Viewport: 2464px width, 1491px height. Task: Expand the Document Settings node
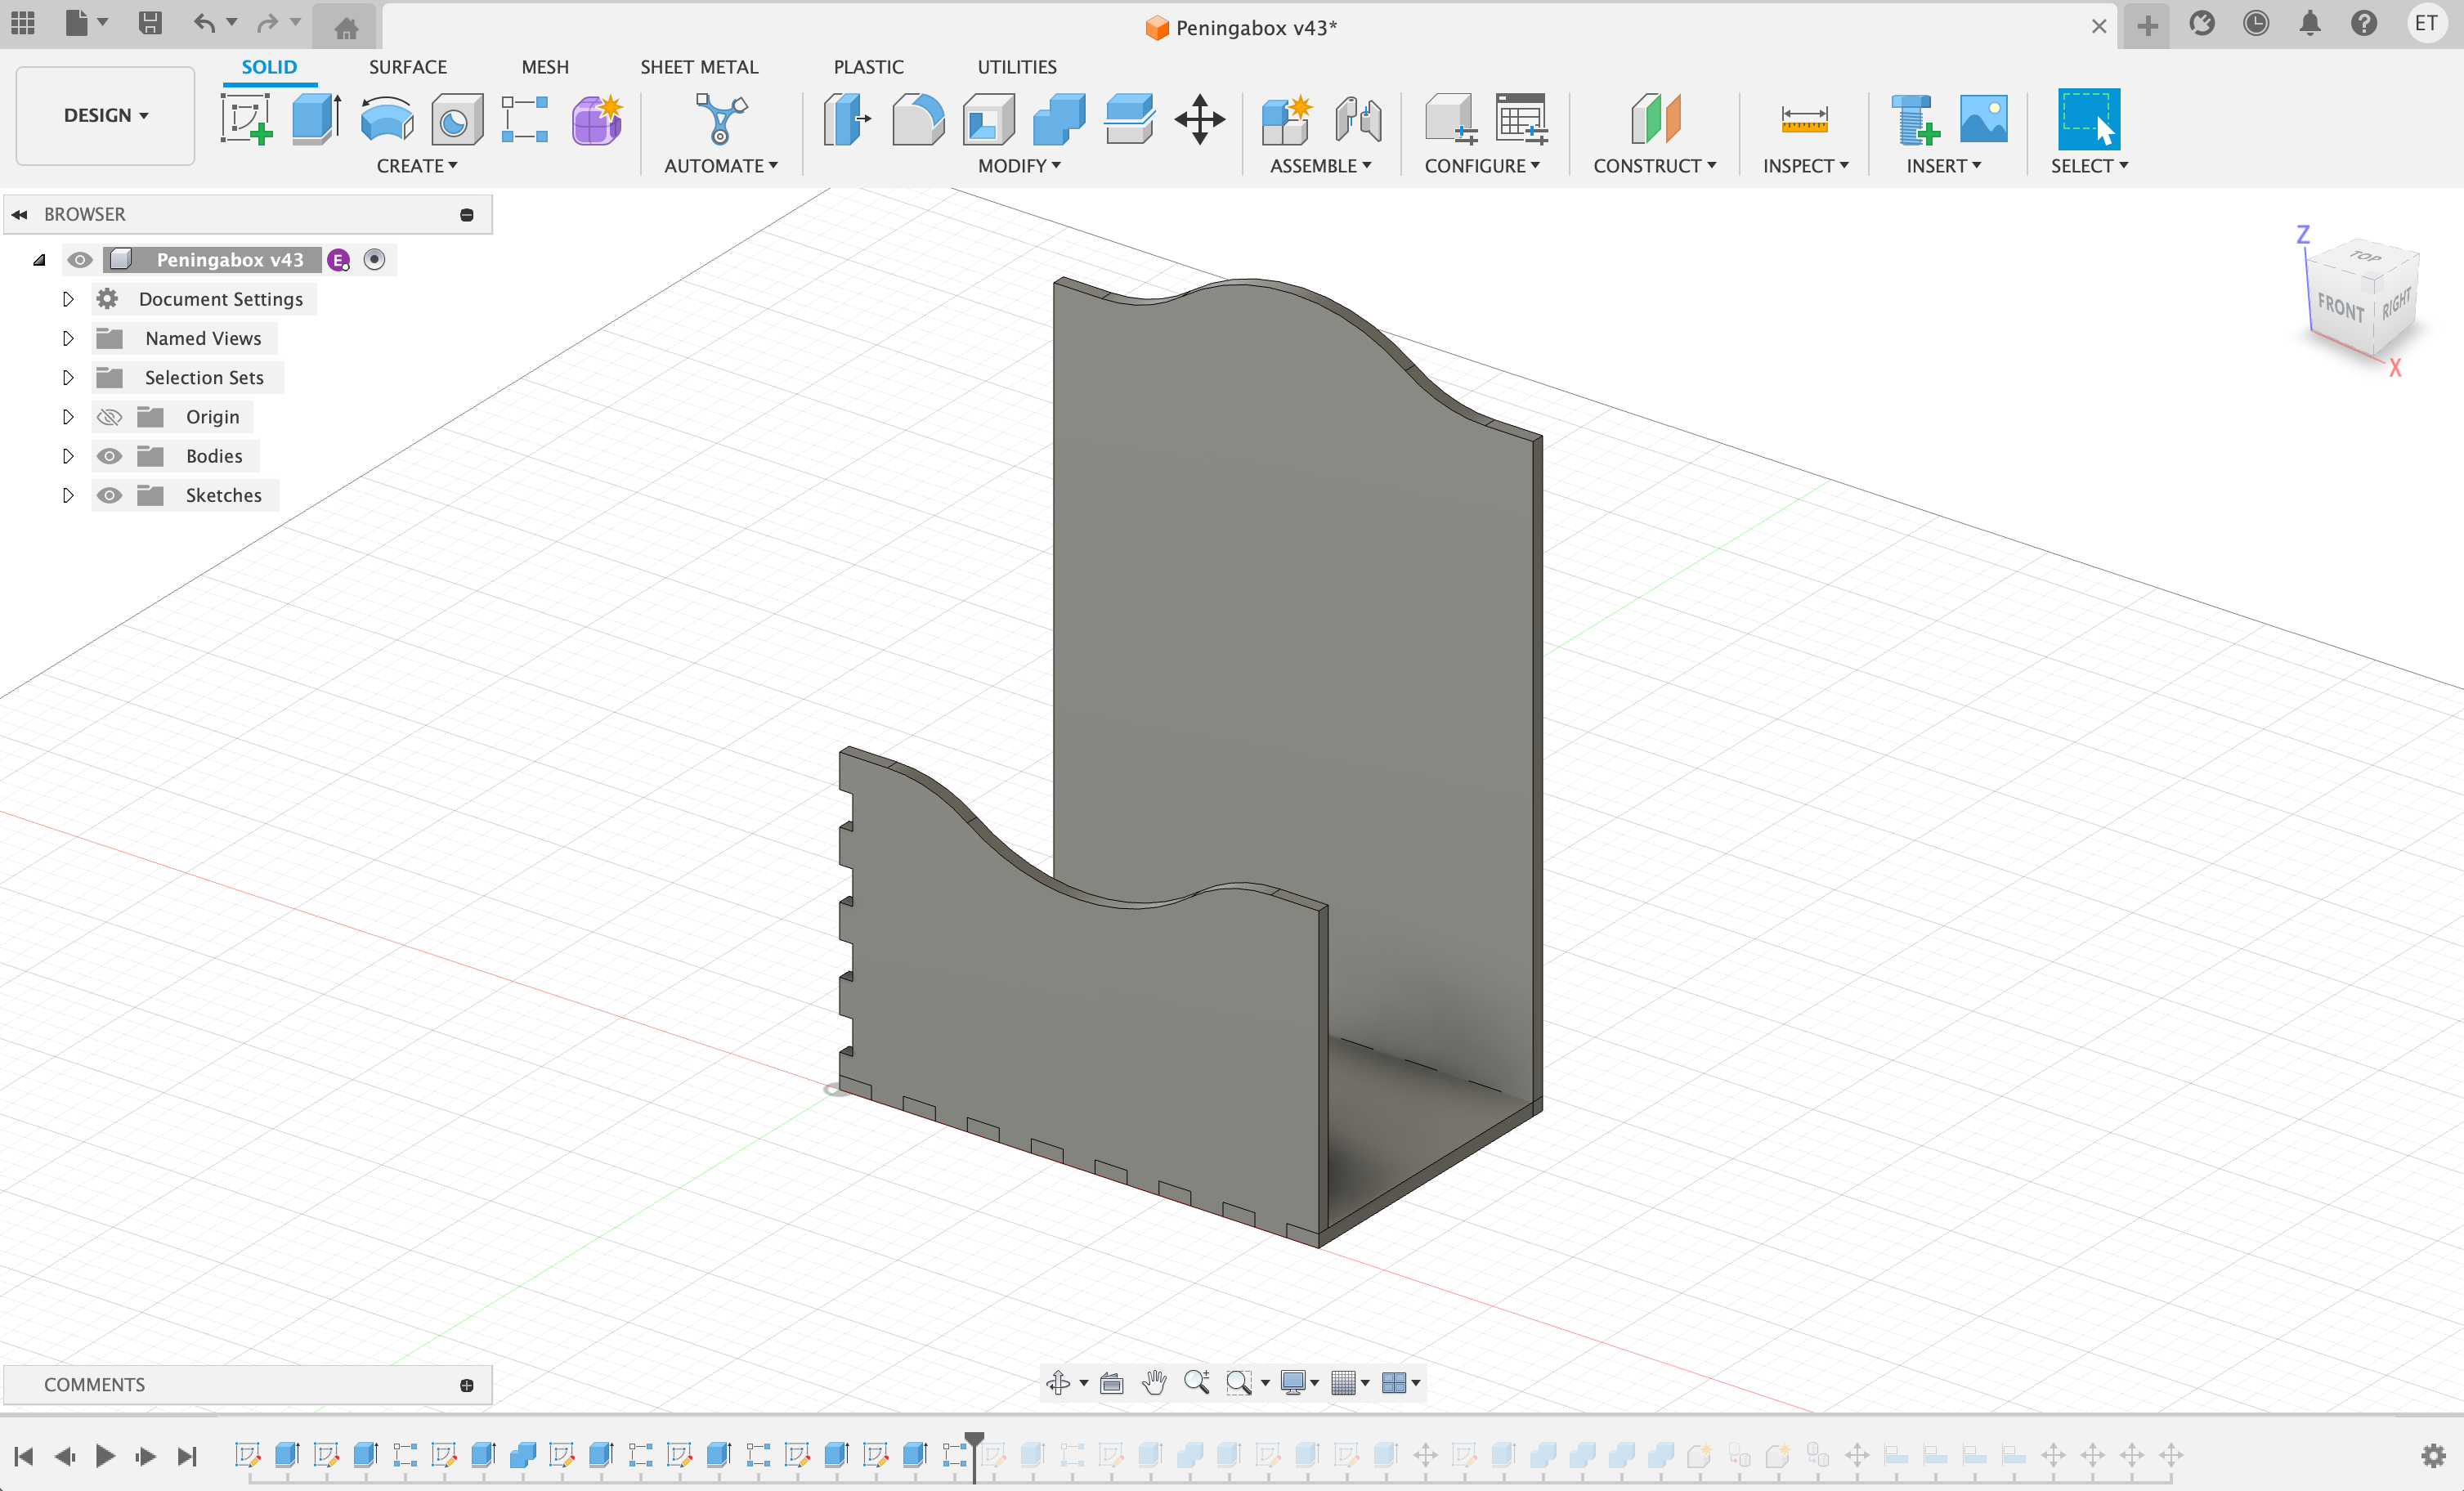click(x=68, y=299)
